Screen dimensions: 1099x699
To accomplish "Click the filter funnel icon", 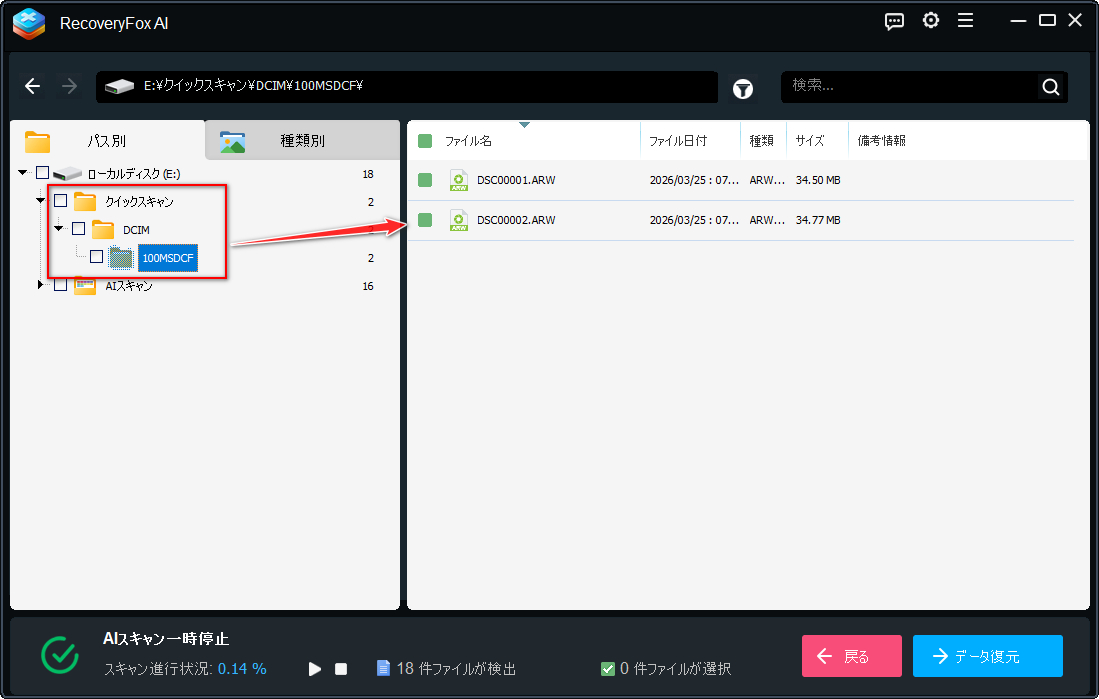I will pos(743,89).
